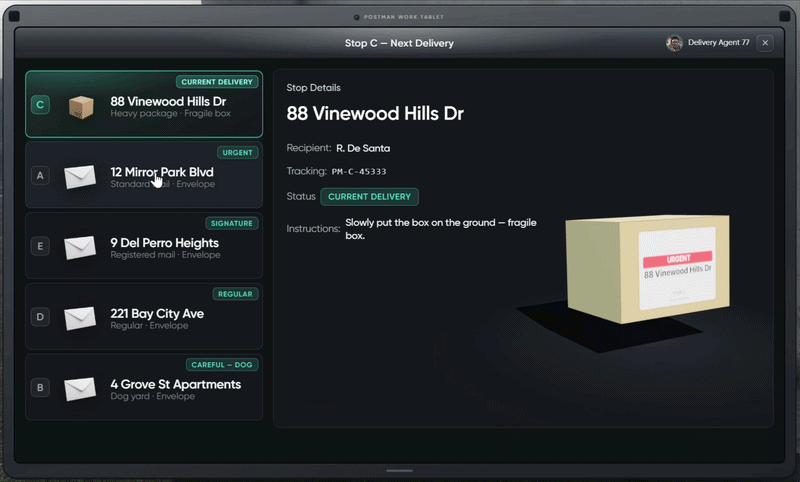Screen dimensions: 800x482
Task: Click the envelope icon for 12 Mirror Park Blvd
Action: (80, 176)
